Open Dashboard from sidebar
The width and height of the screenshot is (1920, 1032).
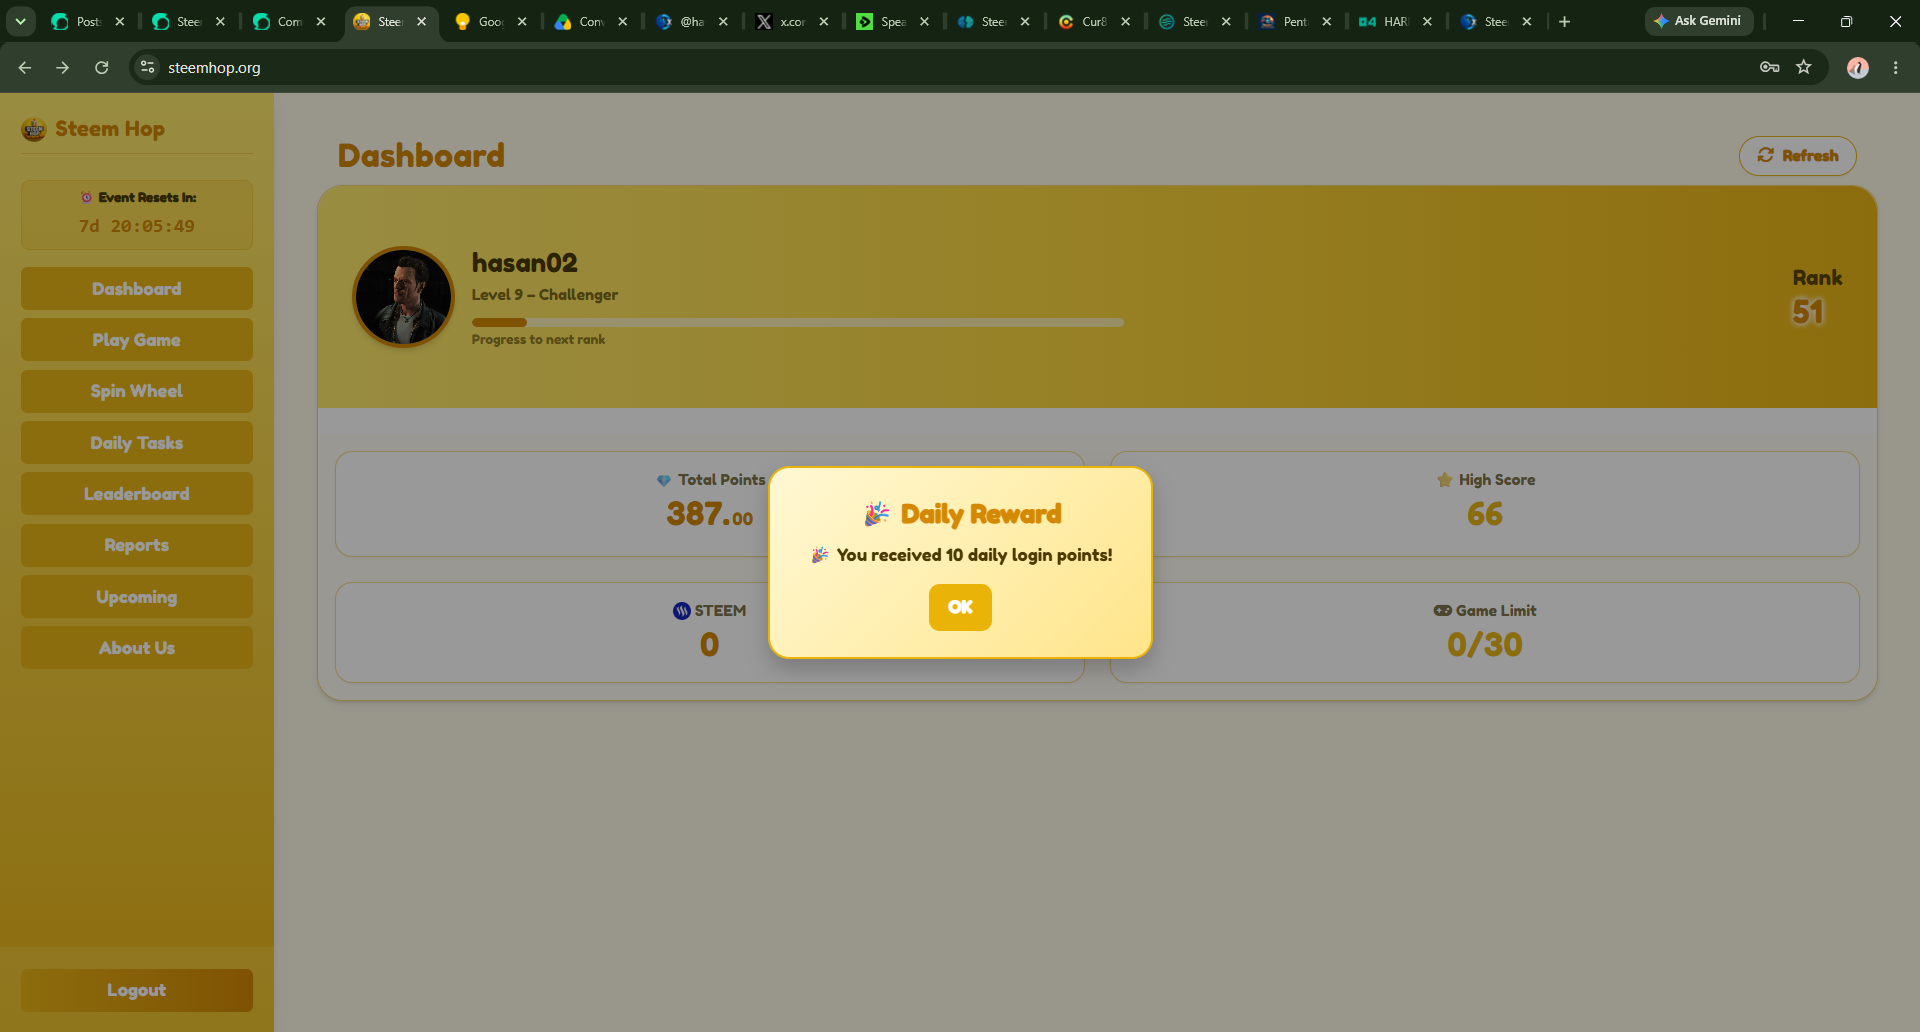click(x=137, y=289)
